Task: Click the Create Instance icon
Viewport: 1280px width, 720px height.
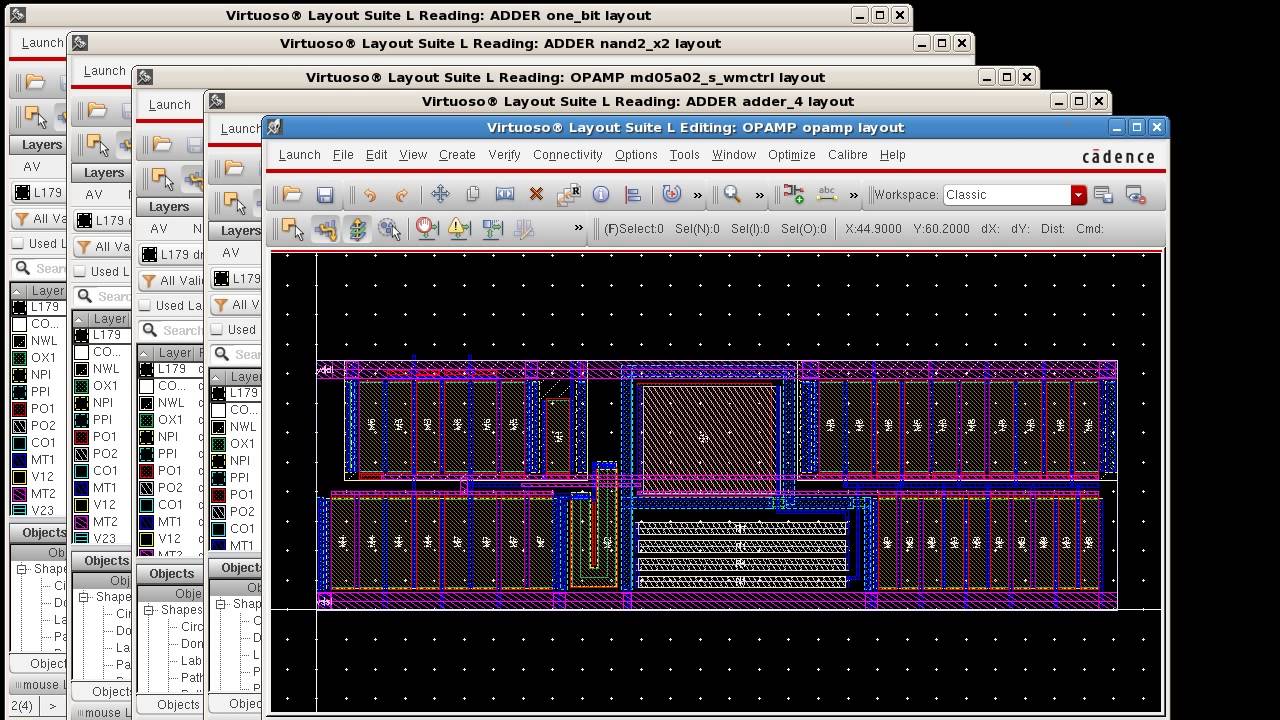Action: (794, 195)
